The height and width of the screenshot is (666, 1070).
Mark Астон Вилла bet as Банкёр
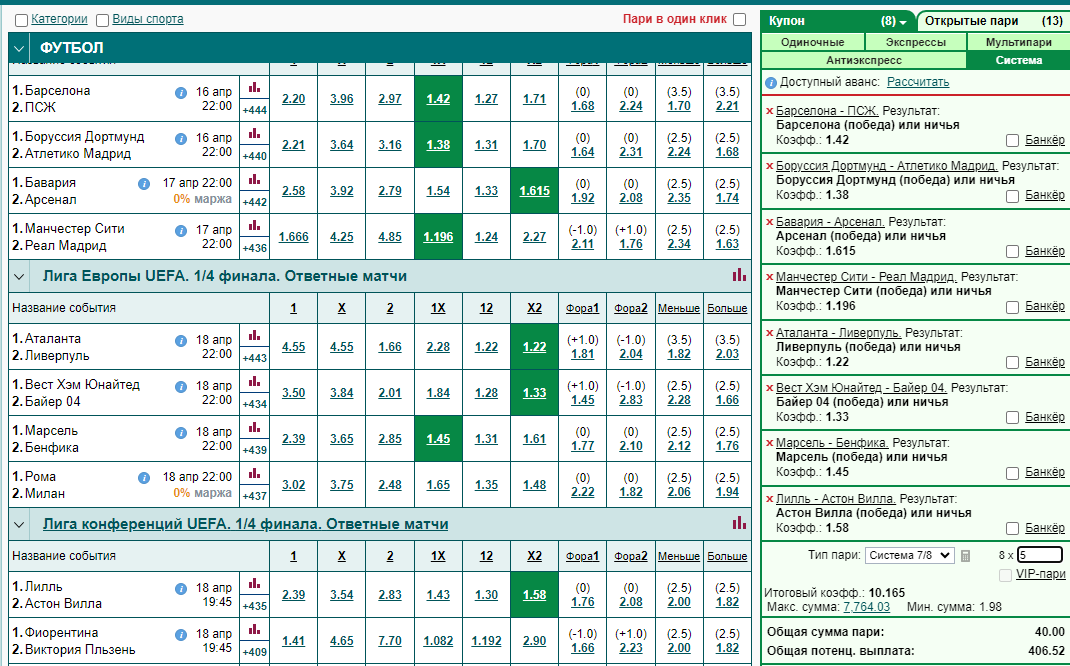point(1013,528)
